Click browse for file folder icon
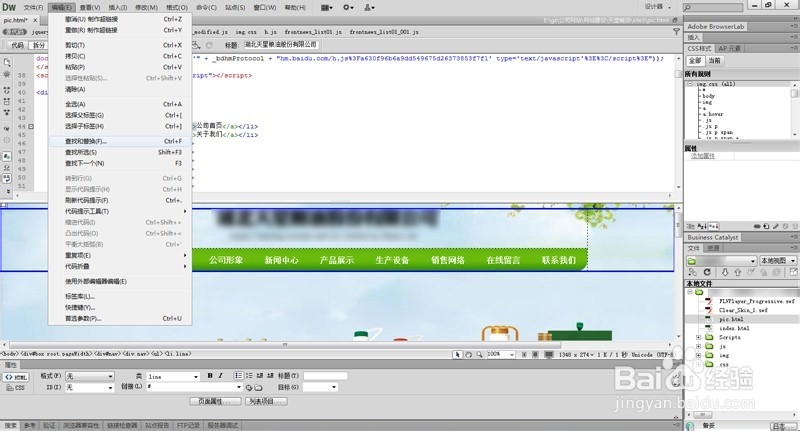This screenshot has width=800, height=431. (x=258, y=388)
